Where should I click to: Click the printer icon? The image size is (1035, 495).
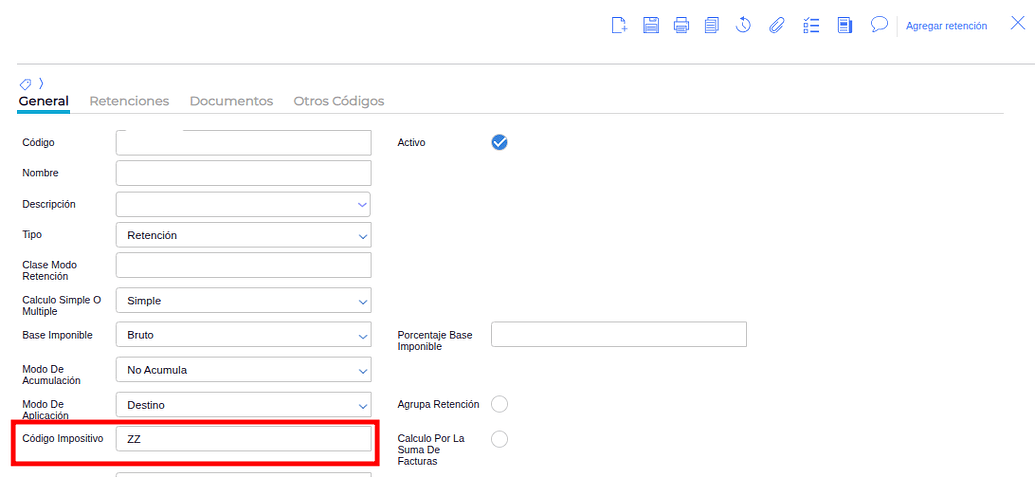[682, 25]
